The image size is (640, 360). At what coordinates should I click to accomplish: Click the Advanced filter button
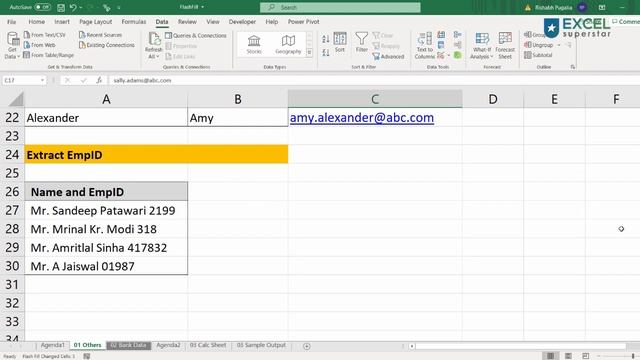click(388, 56)
